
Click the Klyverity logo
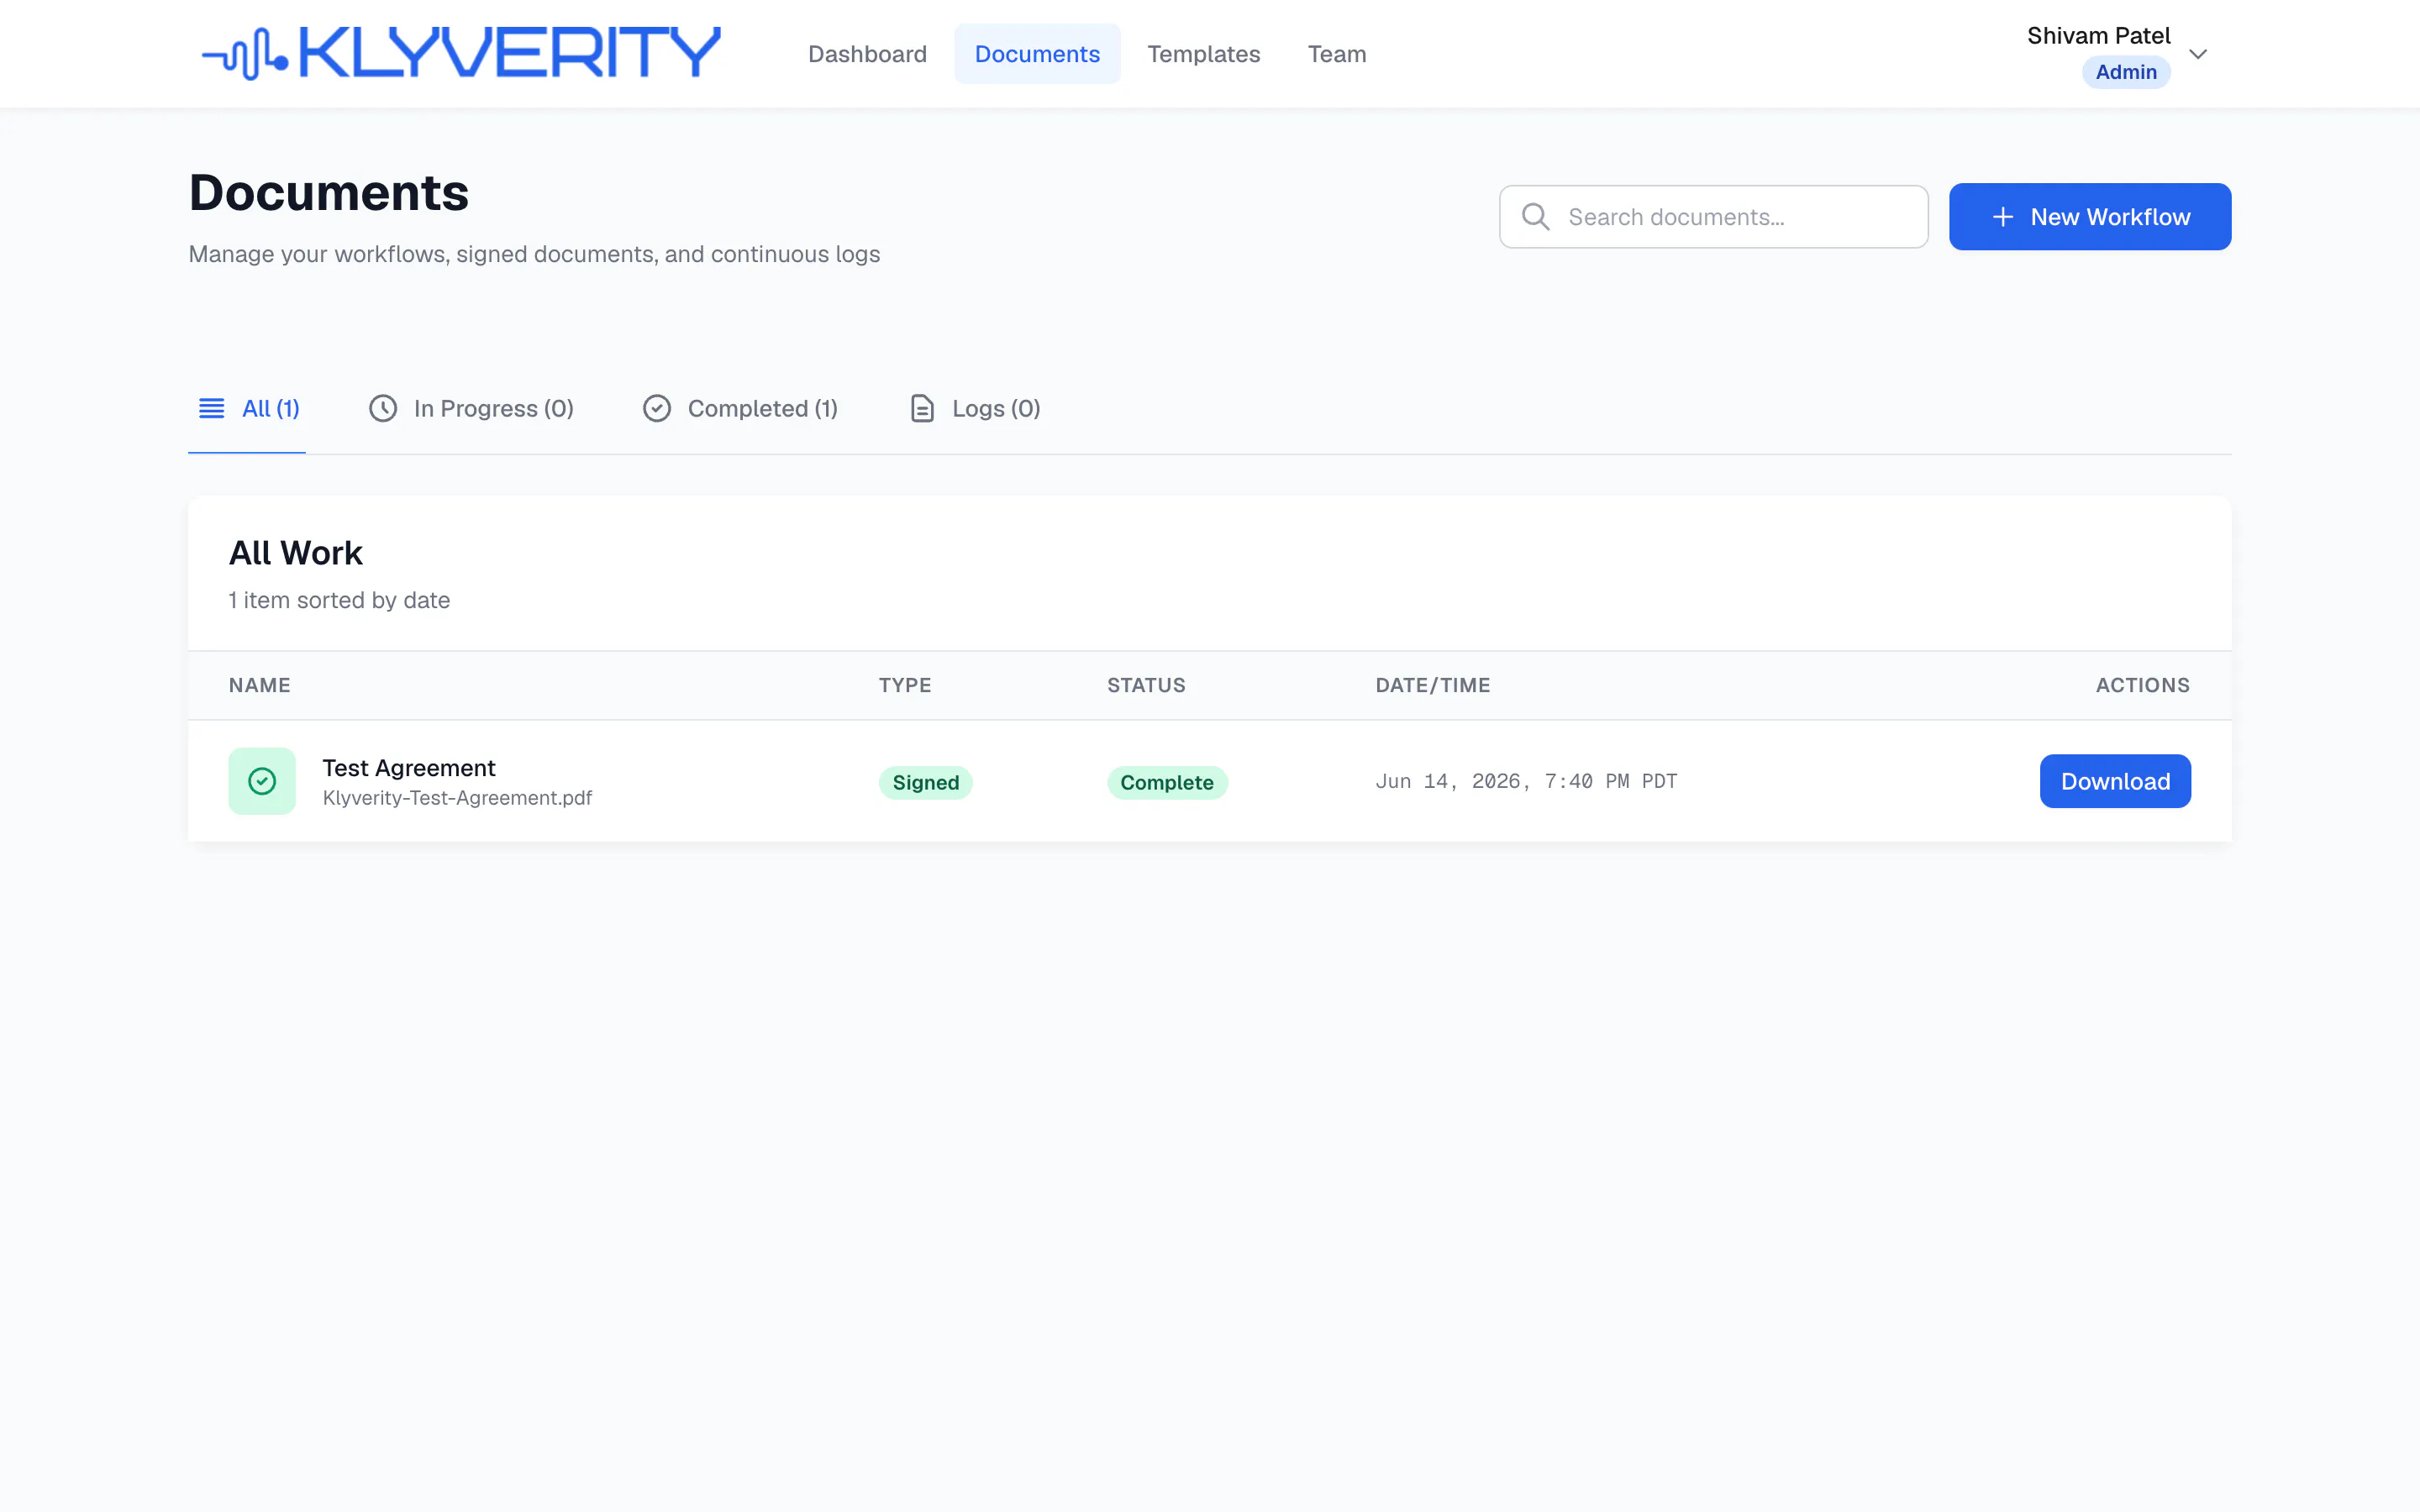click(x=461, y=53)
